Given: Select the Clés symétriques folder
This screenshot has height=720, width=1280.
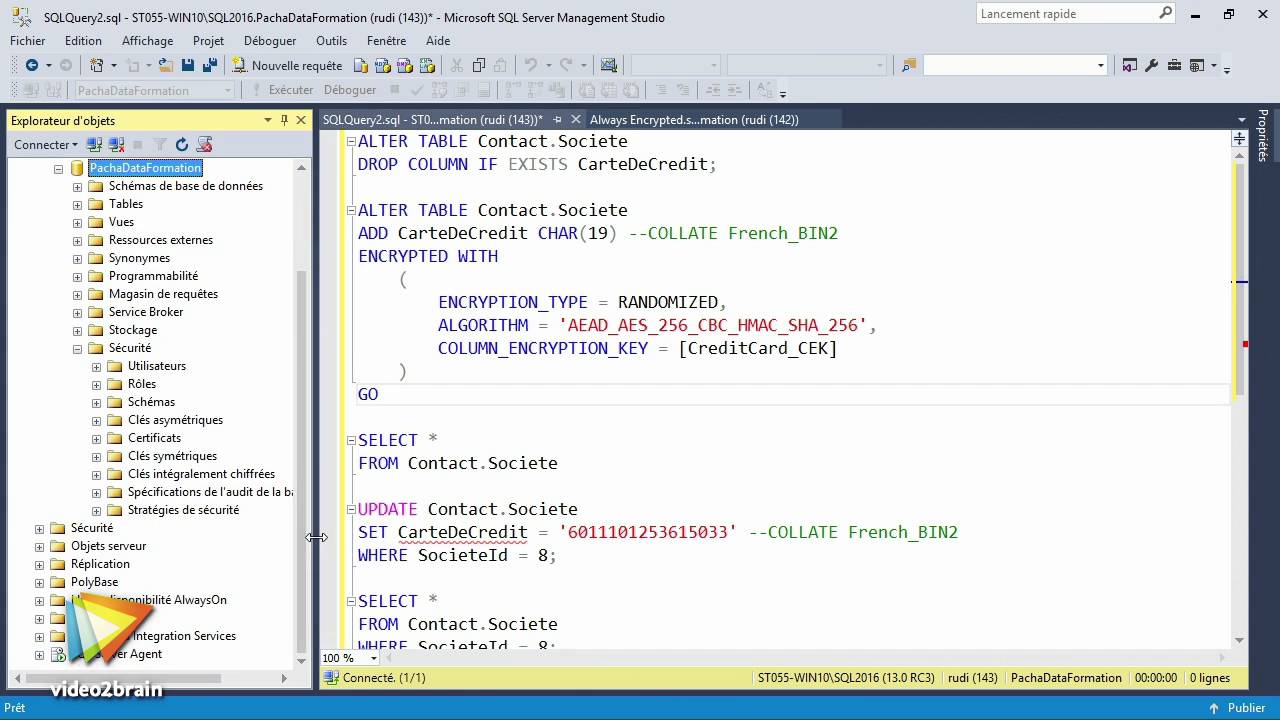Looking at the screenshot, I should [172, 456].
